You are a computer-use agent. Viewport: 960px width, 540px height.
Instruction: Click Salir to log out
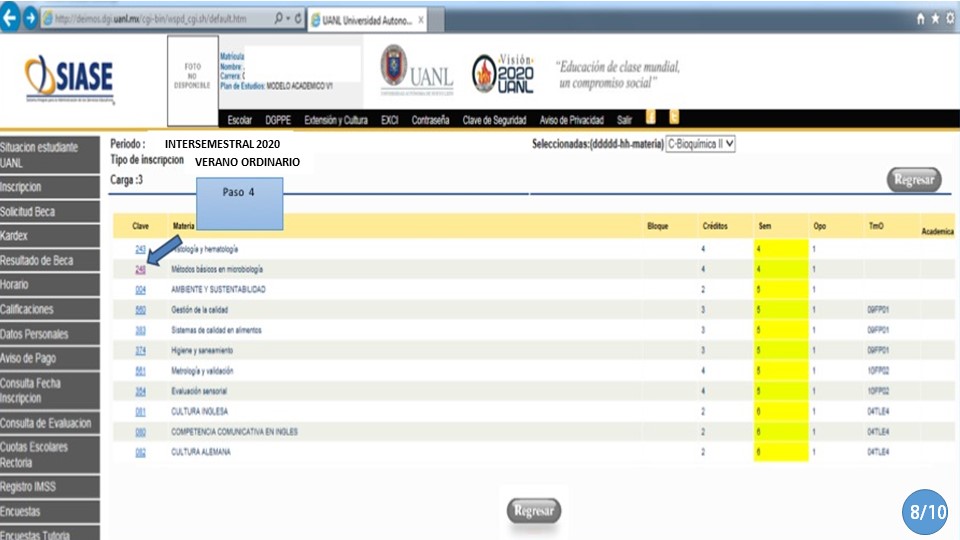(624, 120)
